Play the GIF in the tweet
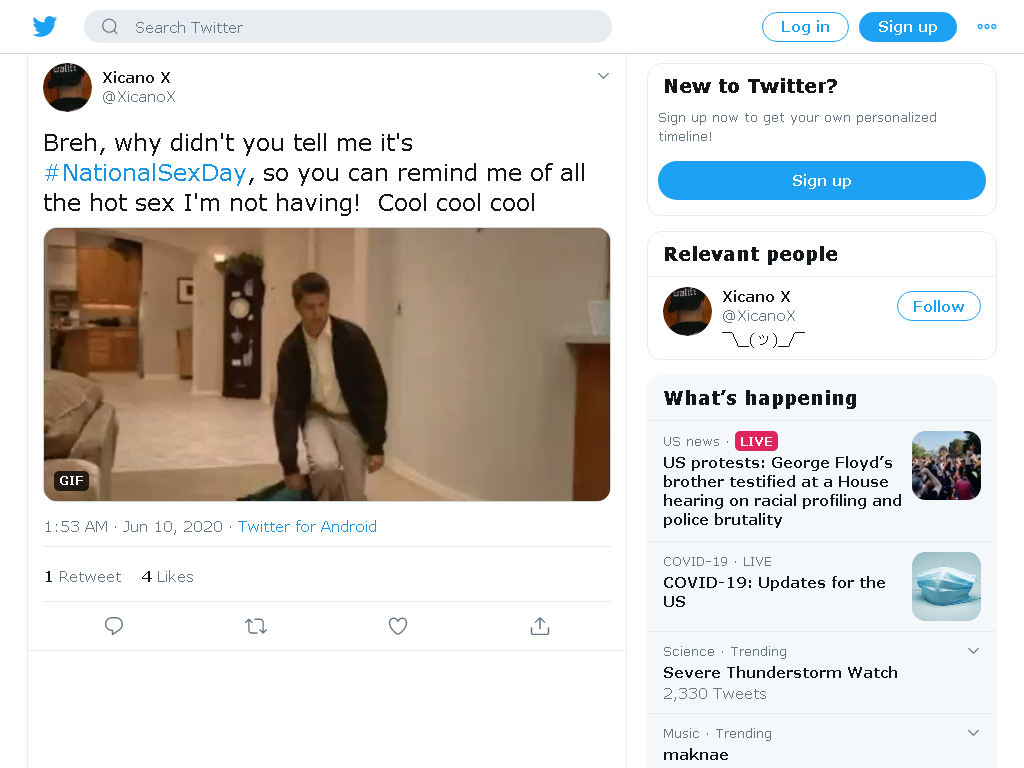Viewport: 1024px width, 768px height. coord(327,364)
